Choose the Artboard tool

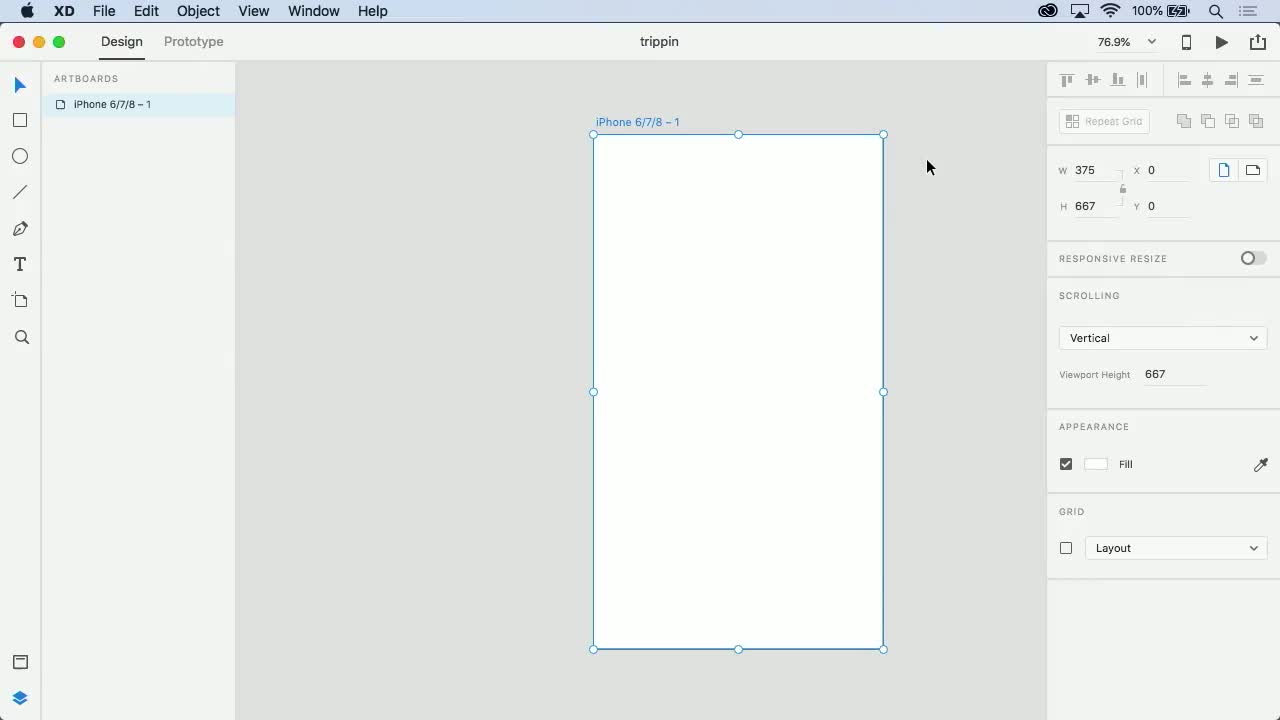pyautogui.click(x=20, y=300)
